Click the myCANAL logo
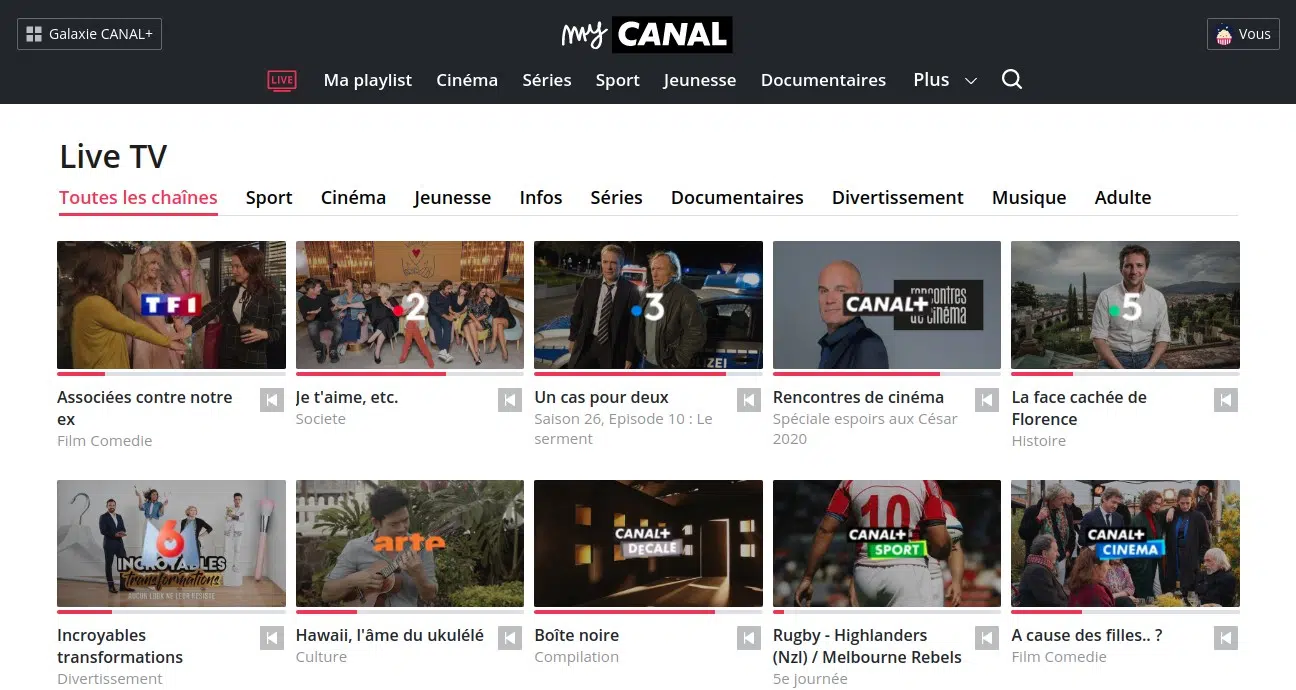 647,35
